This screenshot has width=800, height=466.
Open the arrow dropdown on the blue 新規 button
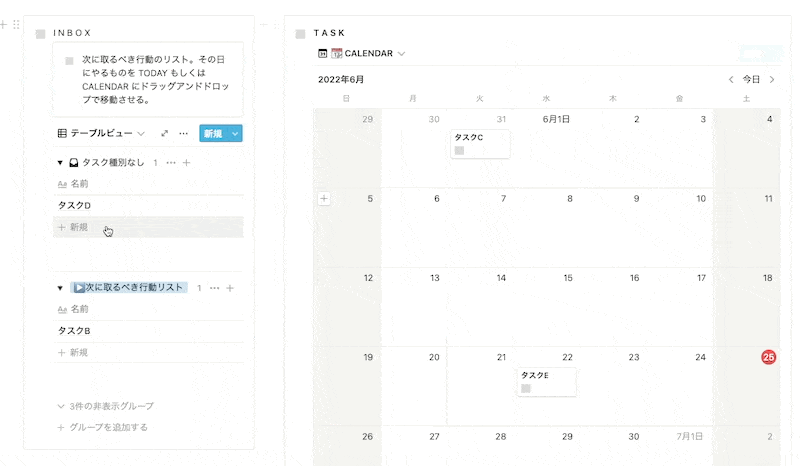(x=235, y=134)
